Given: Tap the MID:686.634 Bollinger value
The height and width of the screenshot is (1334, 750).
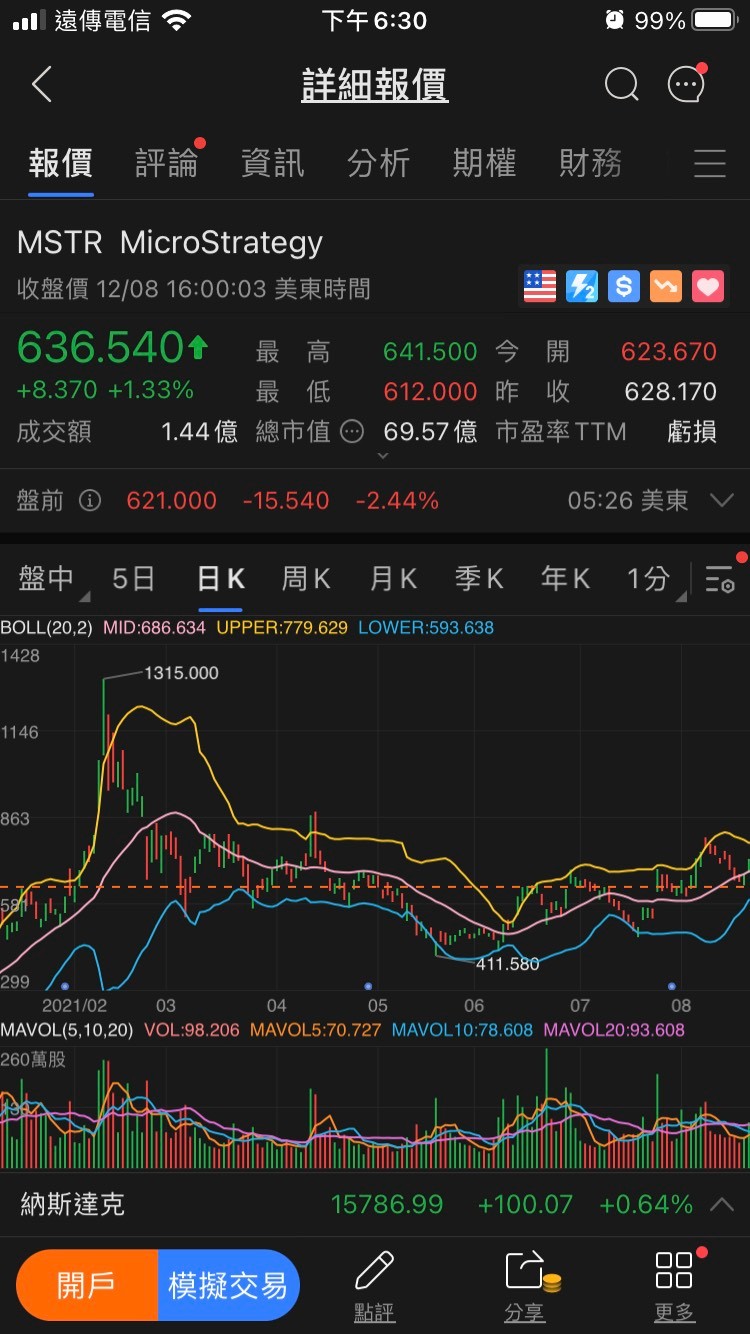Looking at the screenshot, I should [154, 628].
